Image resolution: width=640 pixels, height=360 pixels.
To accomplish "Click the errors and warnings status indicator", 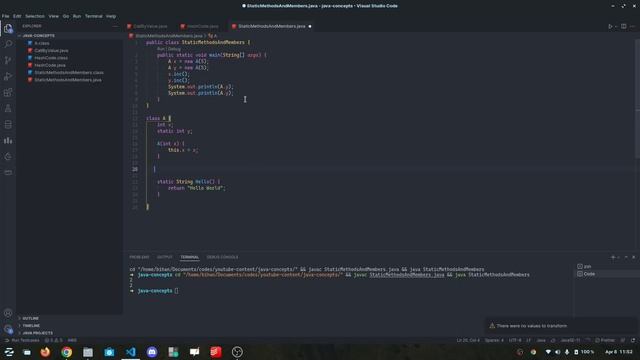I will click(53, 340).
